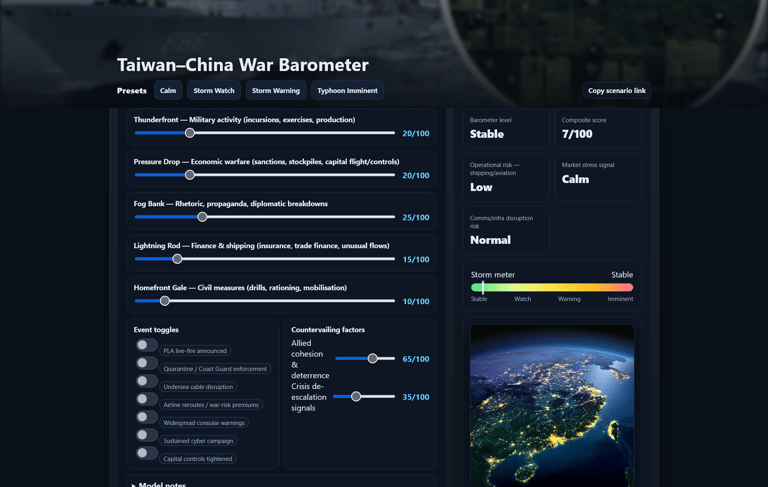
Task: Click the Thunderfront 20/100 value
Action: pyautogui.click(x=416, y=133)
